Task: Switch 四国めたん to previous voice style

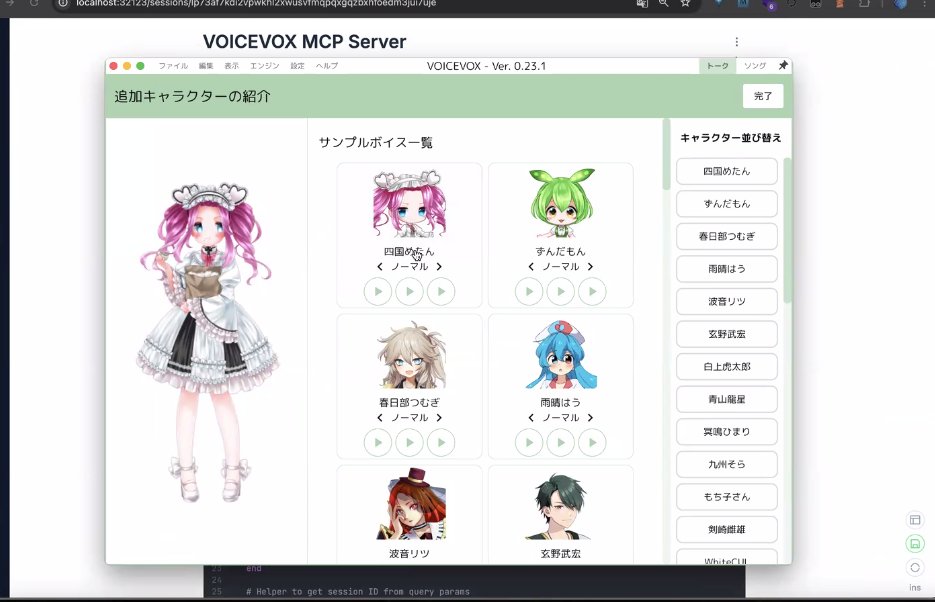Action: click(380, 267)
